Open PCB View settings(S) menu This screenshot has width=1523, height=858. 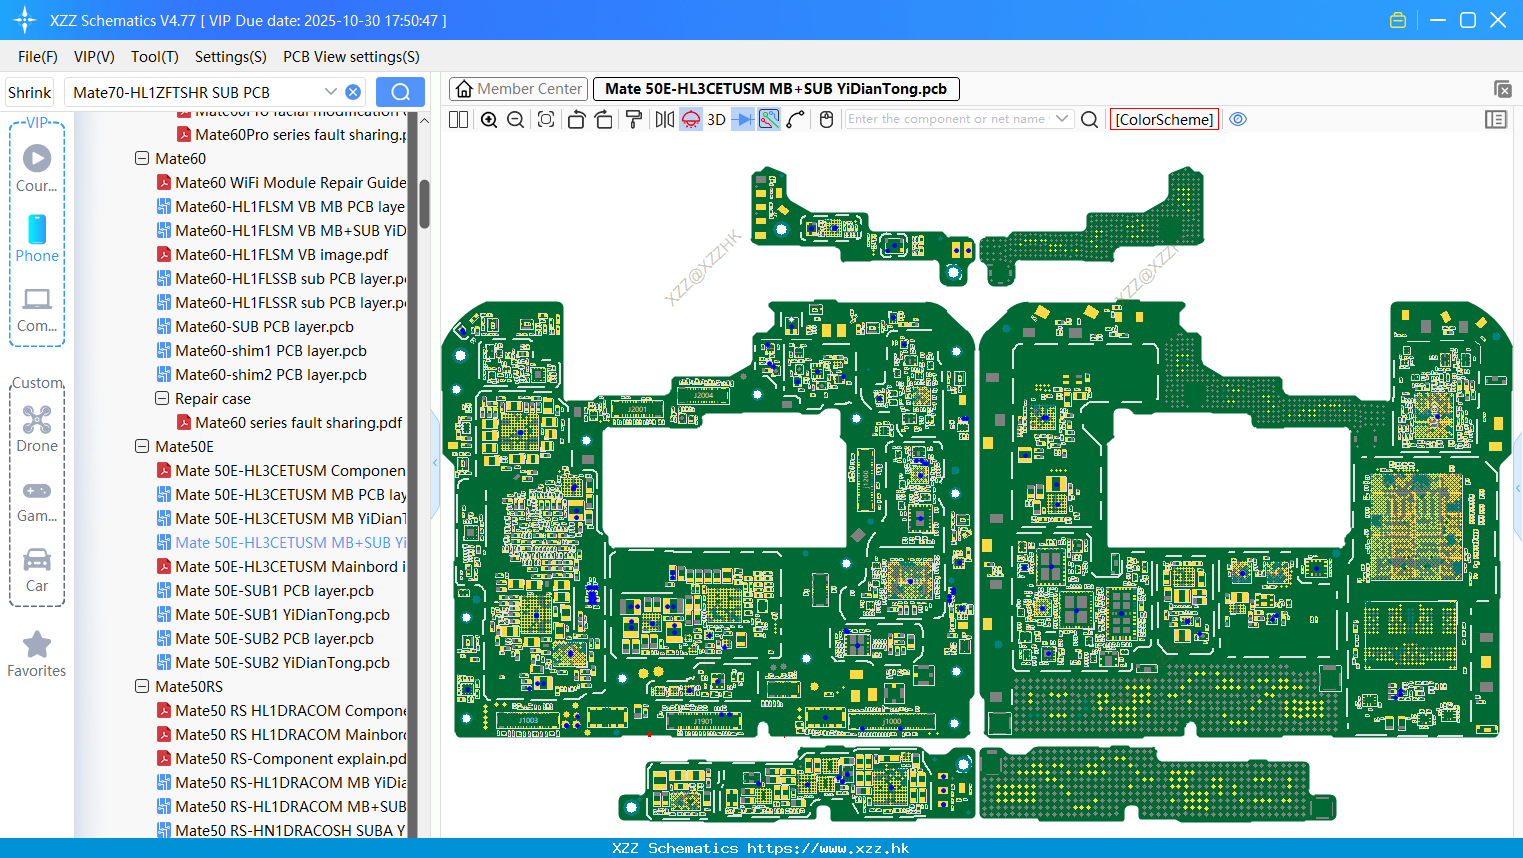pyautogui.click(x=351, y=57)
